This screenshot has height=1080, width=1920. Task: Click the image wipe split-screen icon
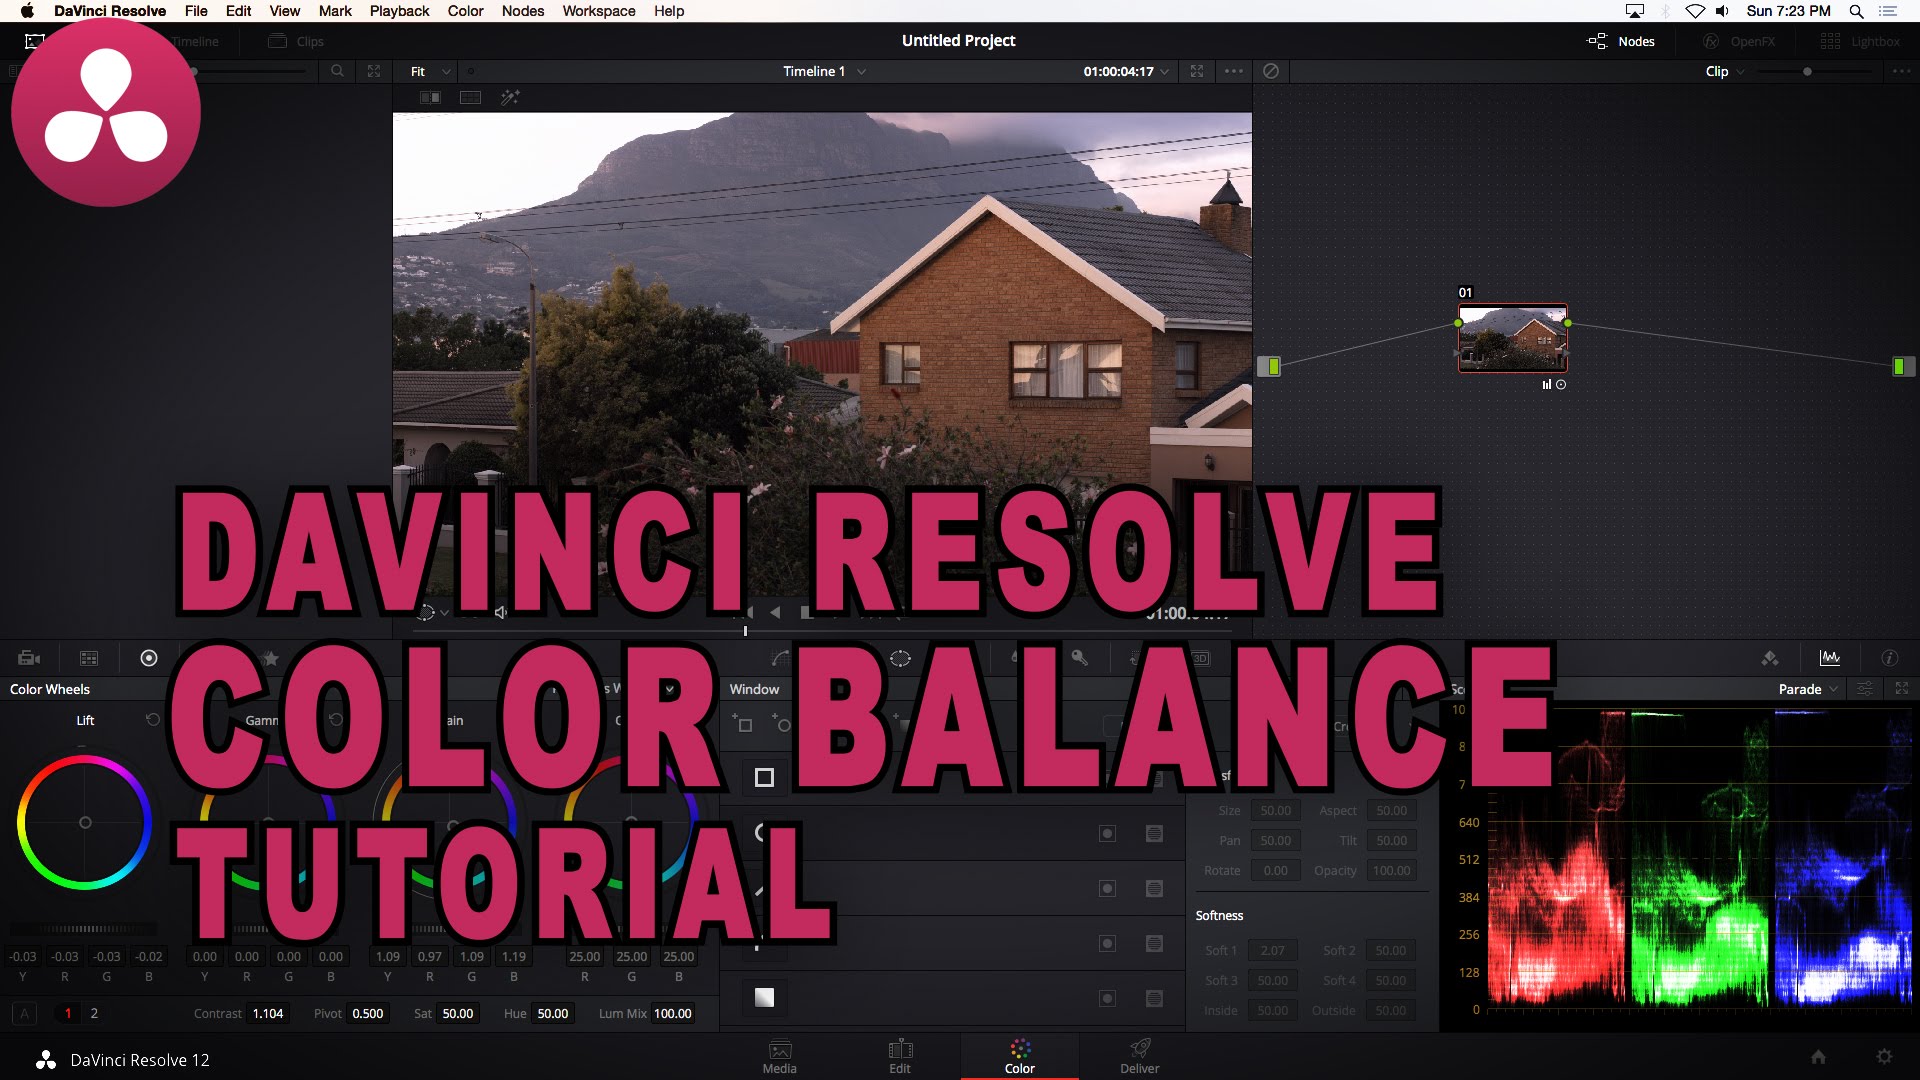coord(430,97)
